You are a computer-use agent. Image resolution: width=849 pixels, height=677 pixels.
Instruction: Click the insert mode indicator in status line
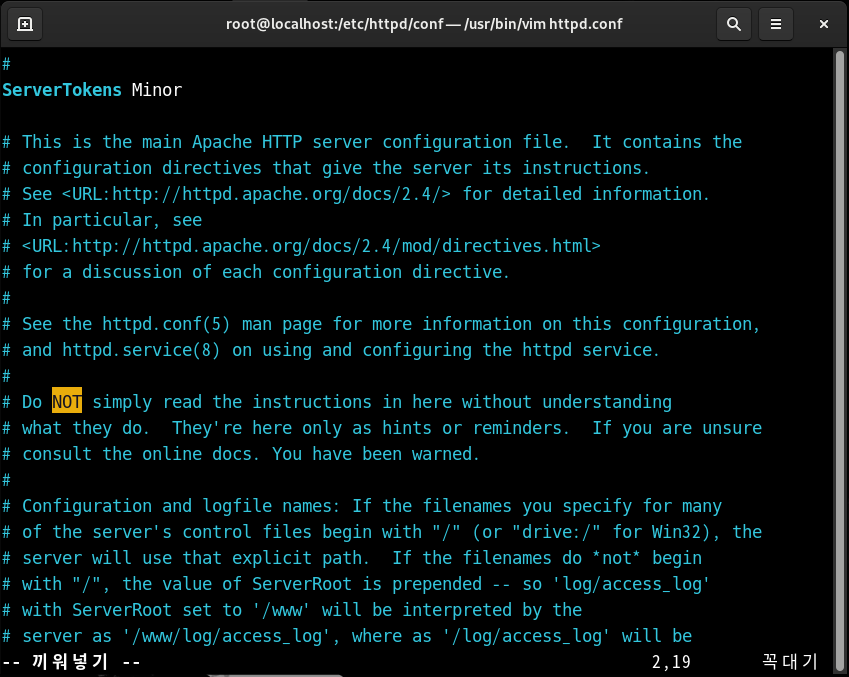click(71, 662)
